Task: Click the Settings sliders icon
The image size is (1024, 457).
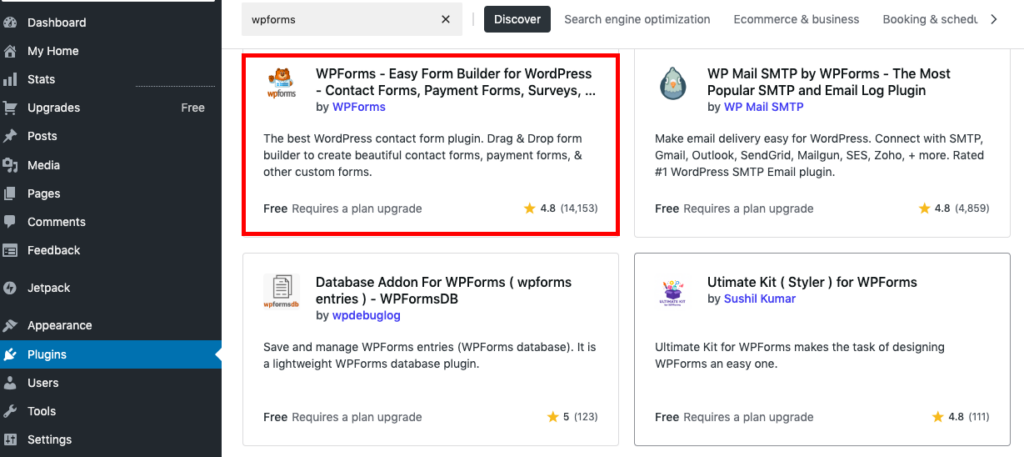Action: pyautogui.click(x=10, y=439)
